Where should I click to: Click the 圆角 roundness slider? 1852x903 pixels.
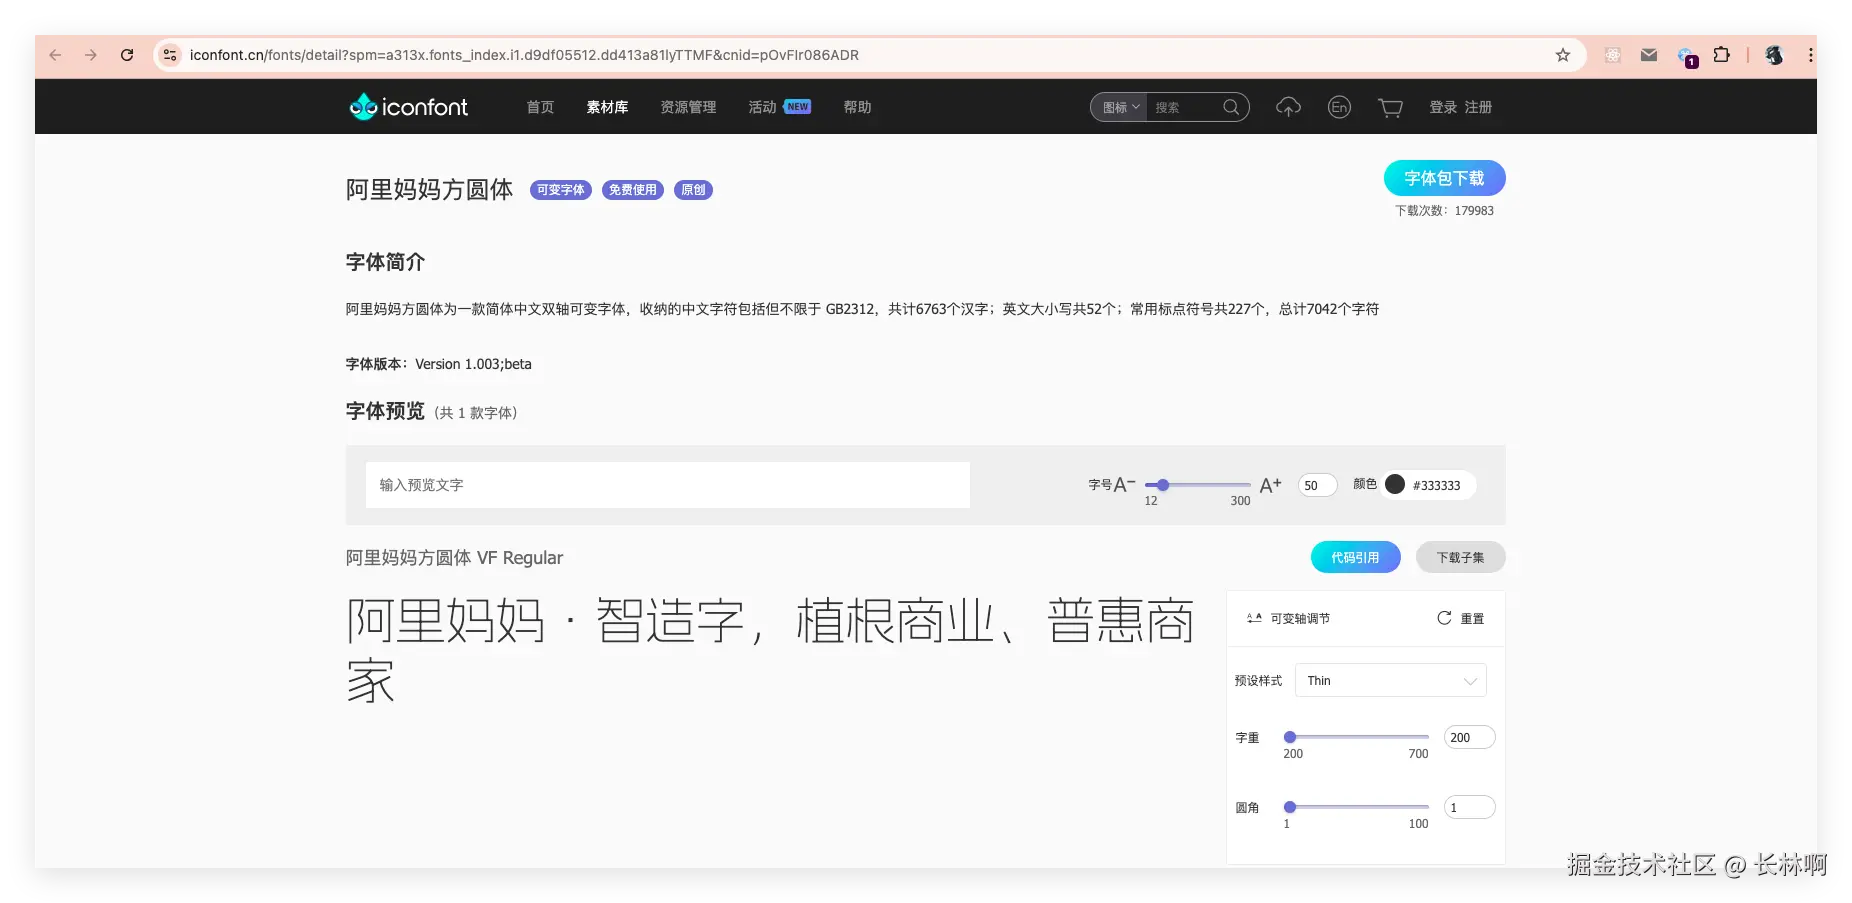1357,807
